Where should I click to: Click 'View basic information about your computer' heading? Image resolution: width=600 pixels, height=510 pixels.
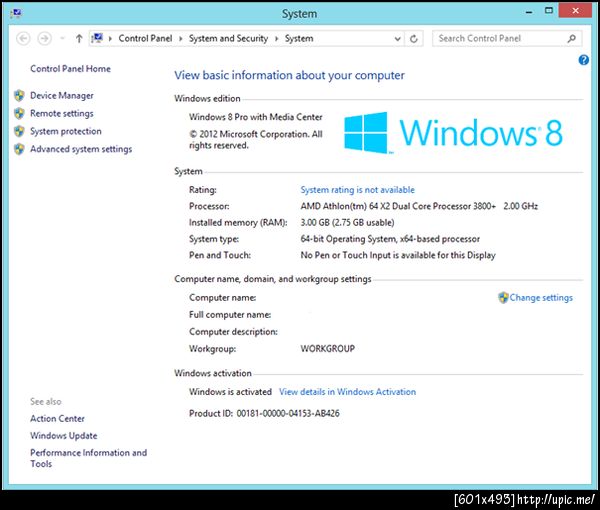289,75
